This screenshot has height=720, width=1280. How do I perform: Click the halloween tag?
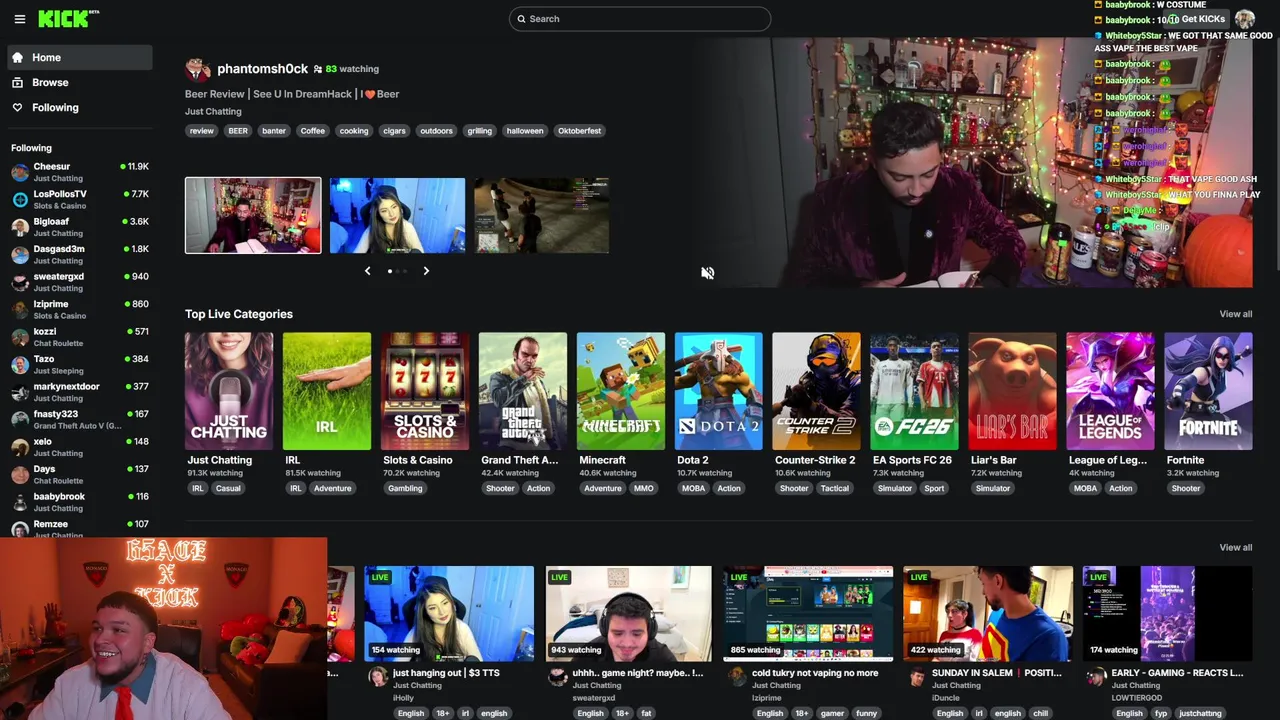click(x=525, y=131)
